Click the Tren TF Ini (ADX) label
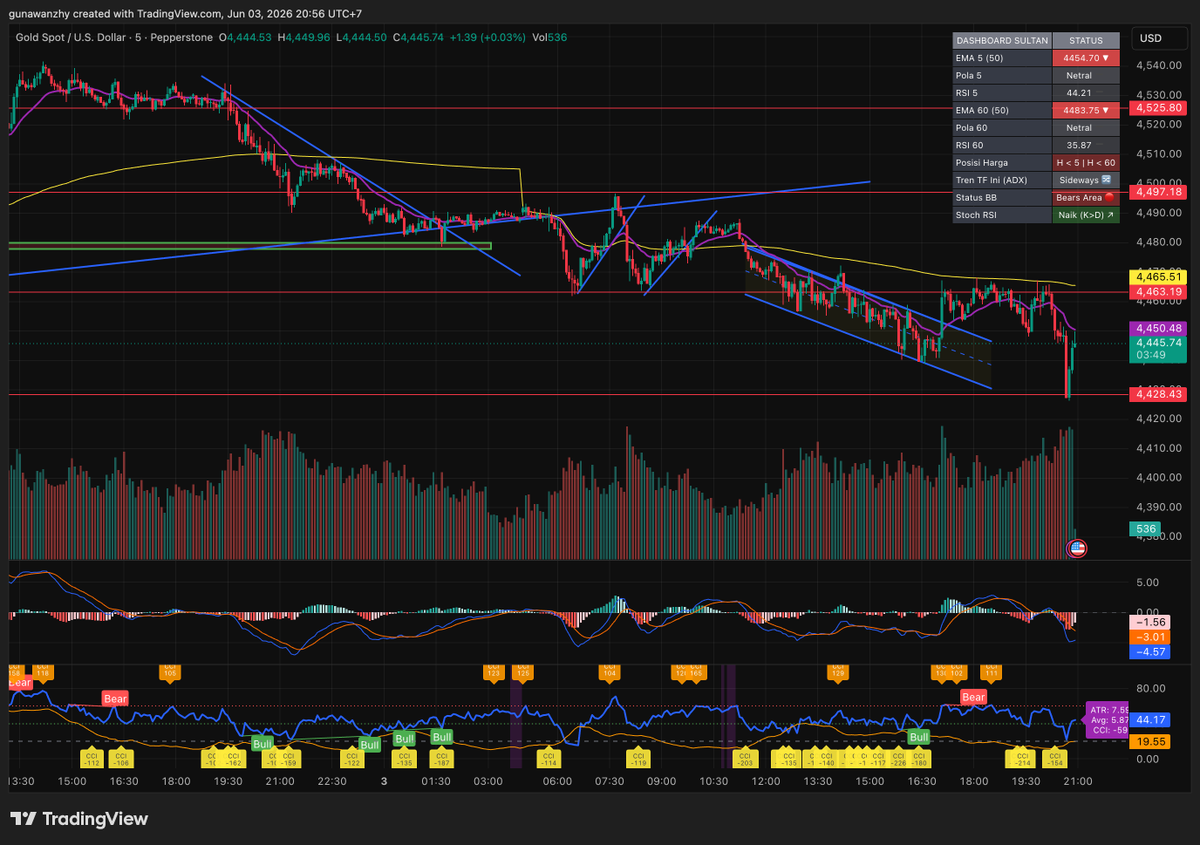This screenshot has height=845, width=1200. click(x=991, y=180)
